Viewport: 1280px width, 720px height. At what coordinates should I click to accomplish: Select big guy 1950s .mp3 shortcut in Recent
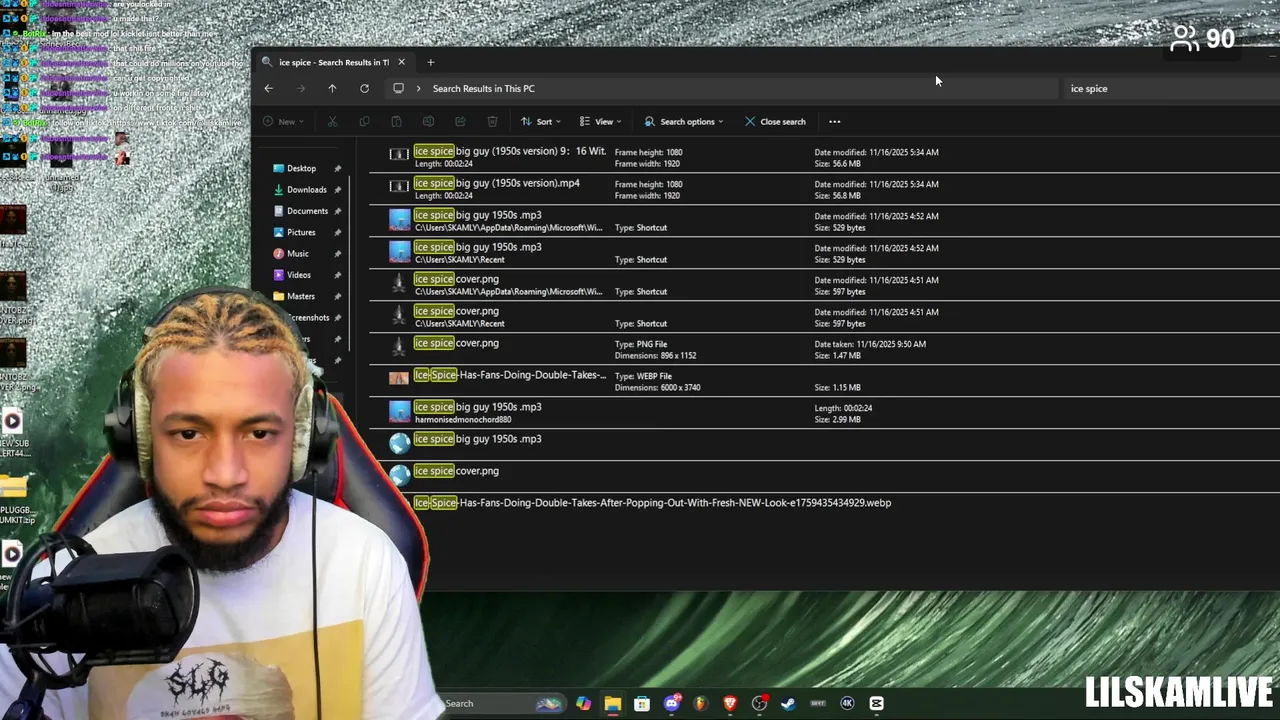pyautogui.click(x=825, y=253)
